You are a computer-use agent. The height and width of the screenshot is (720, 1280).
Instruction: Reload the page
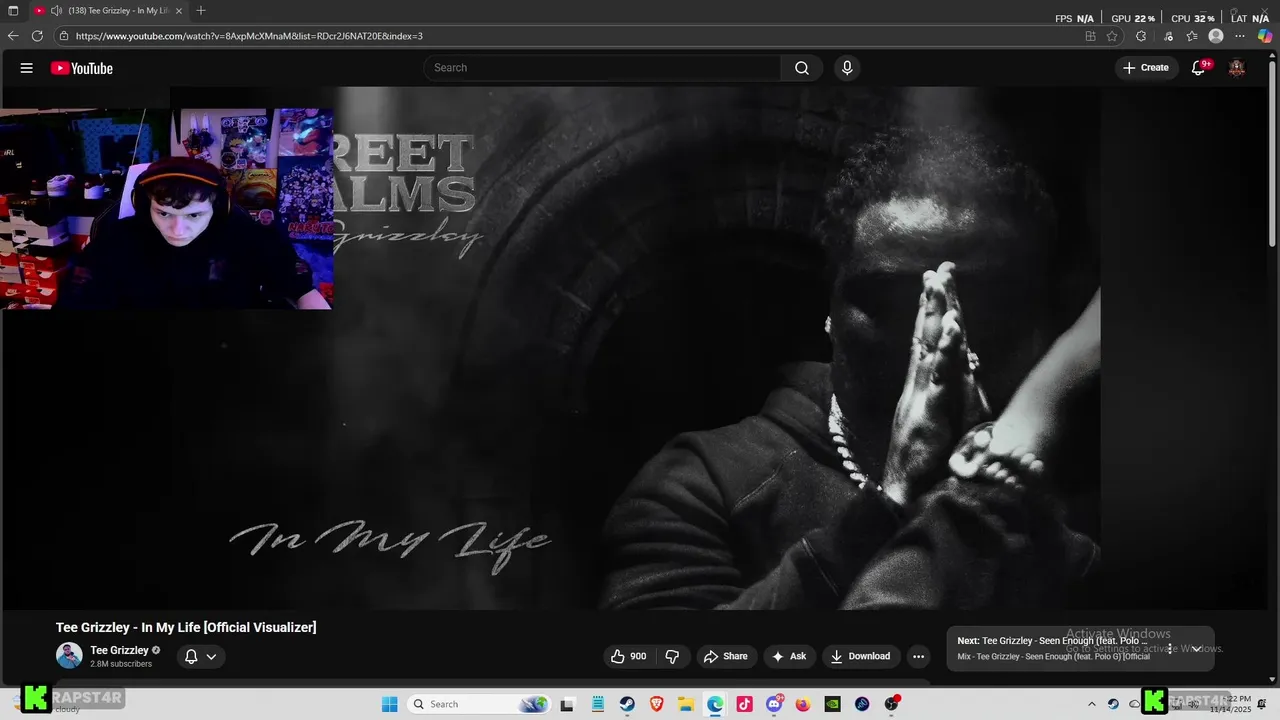point(37,36)
